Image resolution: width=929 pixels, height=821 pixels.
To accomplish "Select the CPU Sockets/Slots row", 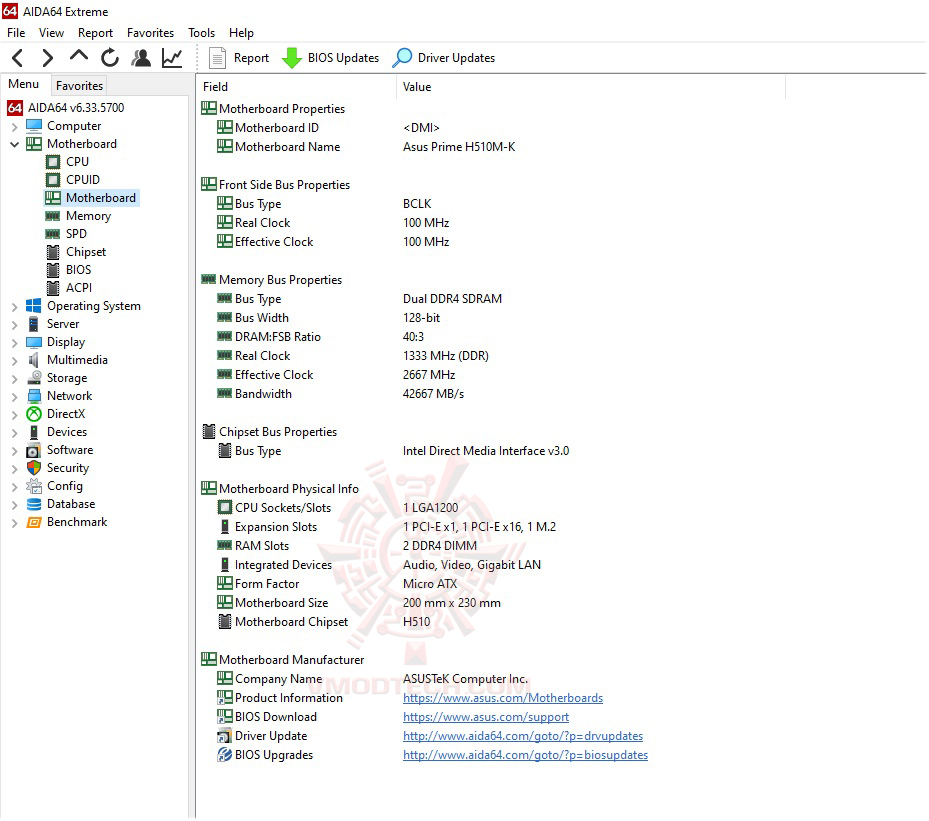I will (337, 508).
